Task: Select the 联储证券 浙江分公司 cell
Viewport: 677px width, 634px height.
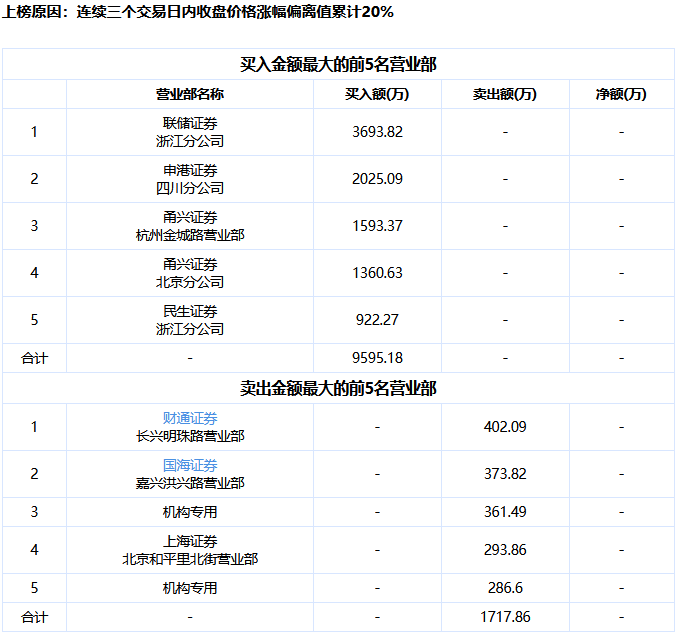Action: [x=190, y=132]
